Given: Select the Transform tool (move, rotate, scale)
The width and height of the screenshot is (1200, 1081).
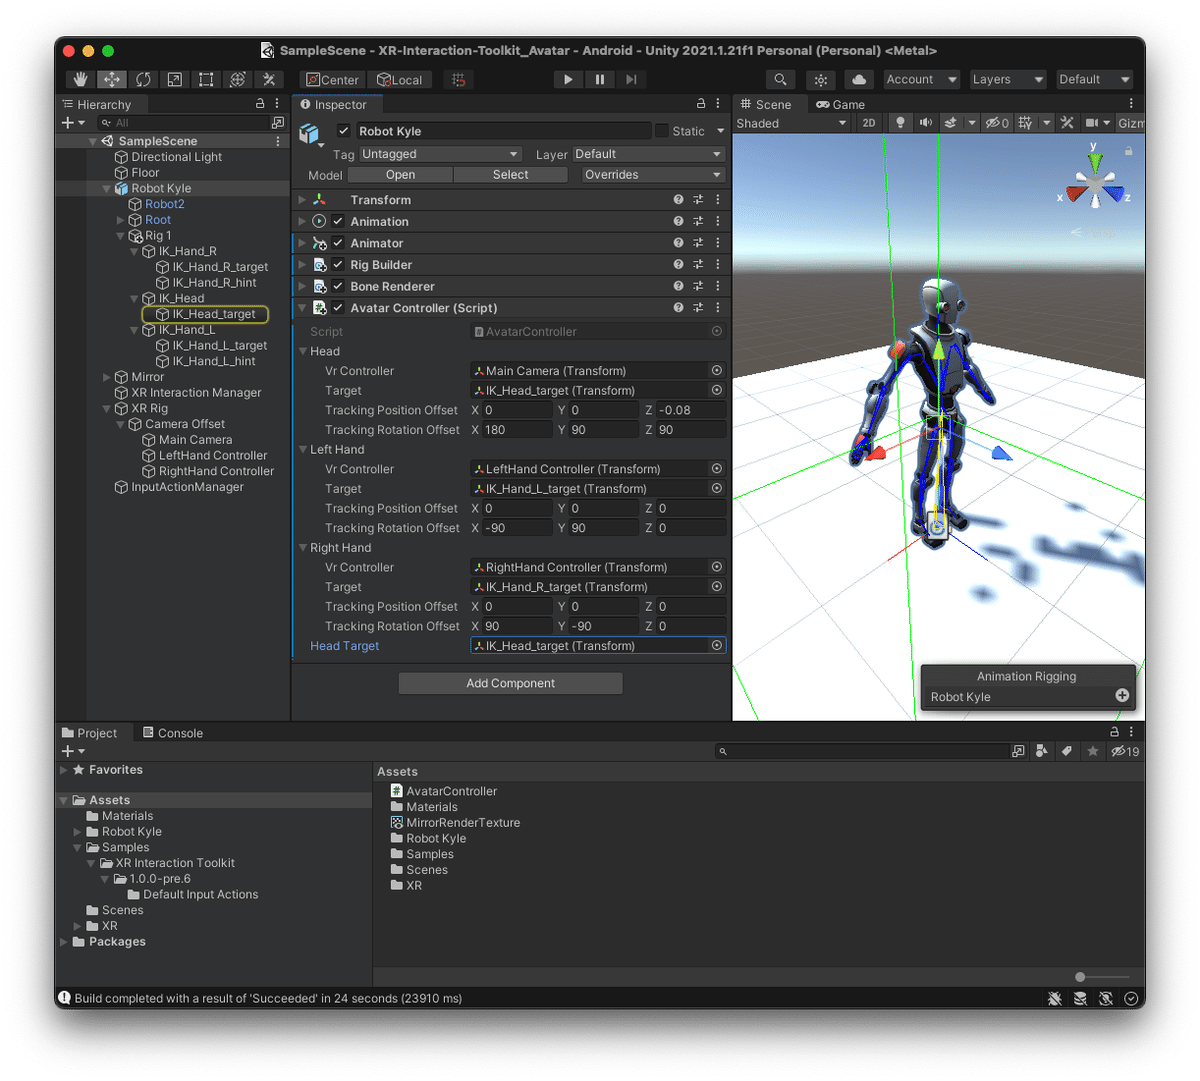Looking at the screenshot, I should [x=237, y=79].
